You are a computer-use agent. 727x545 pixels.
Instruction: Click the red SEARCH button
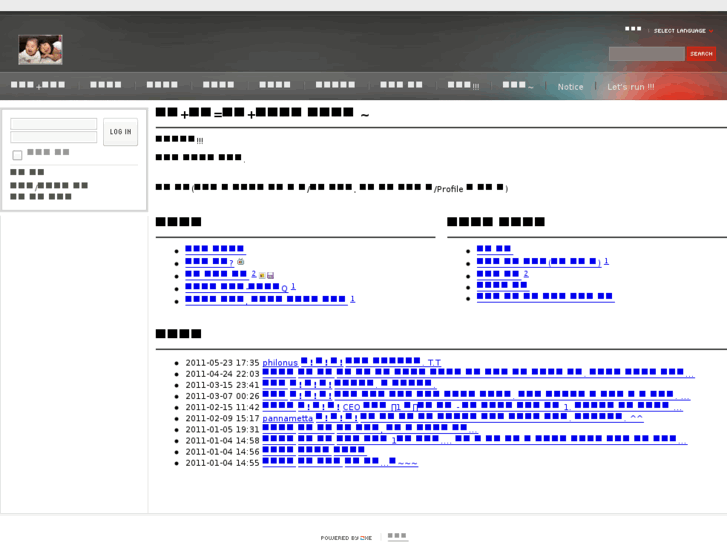pyautogui.click(x=701, y=54)
